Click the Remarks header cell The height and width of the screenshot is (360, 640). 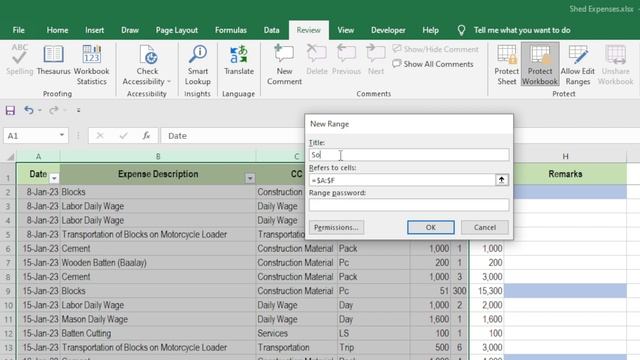(x=565, y=174)
